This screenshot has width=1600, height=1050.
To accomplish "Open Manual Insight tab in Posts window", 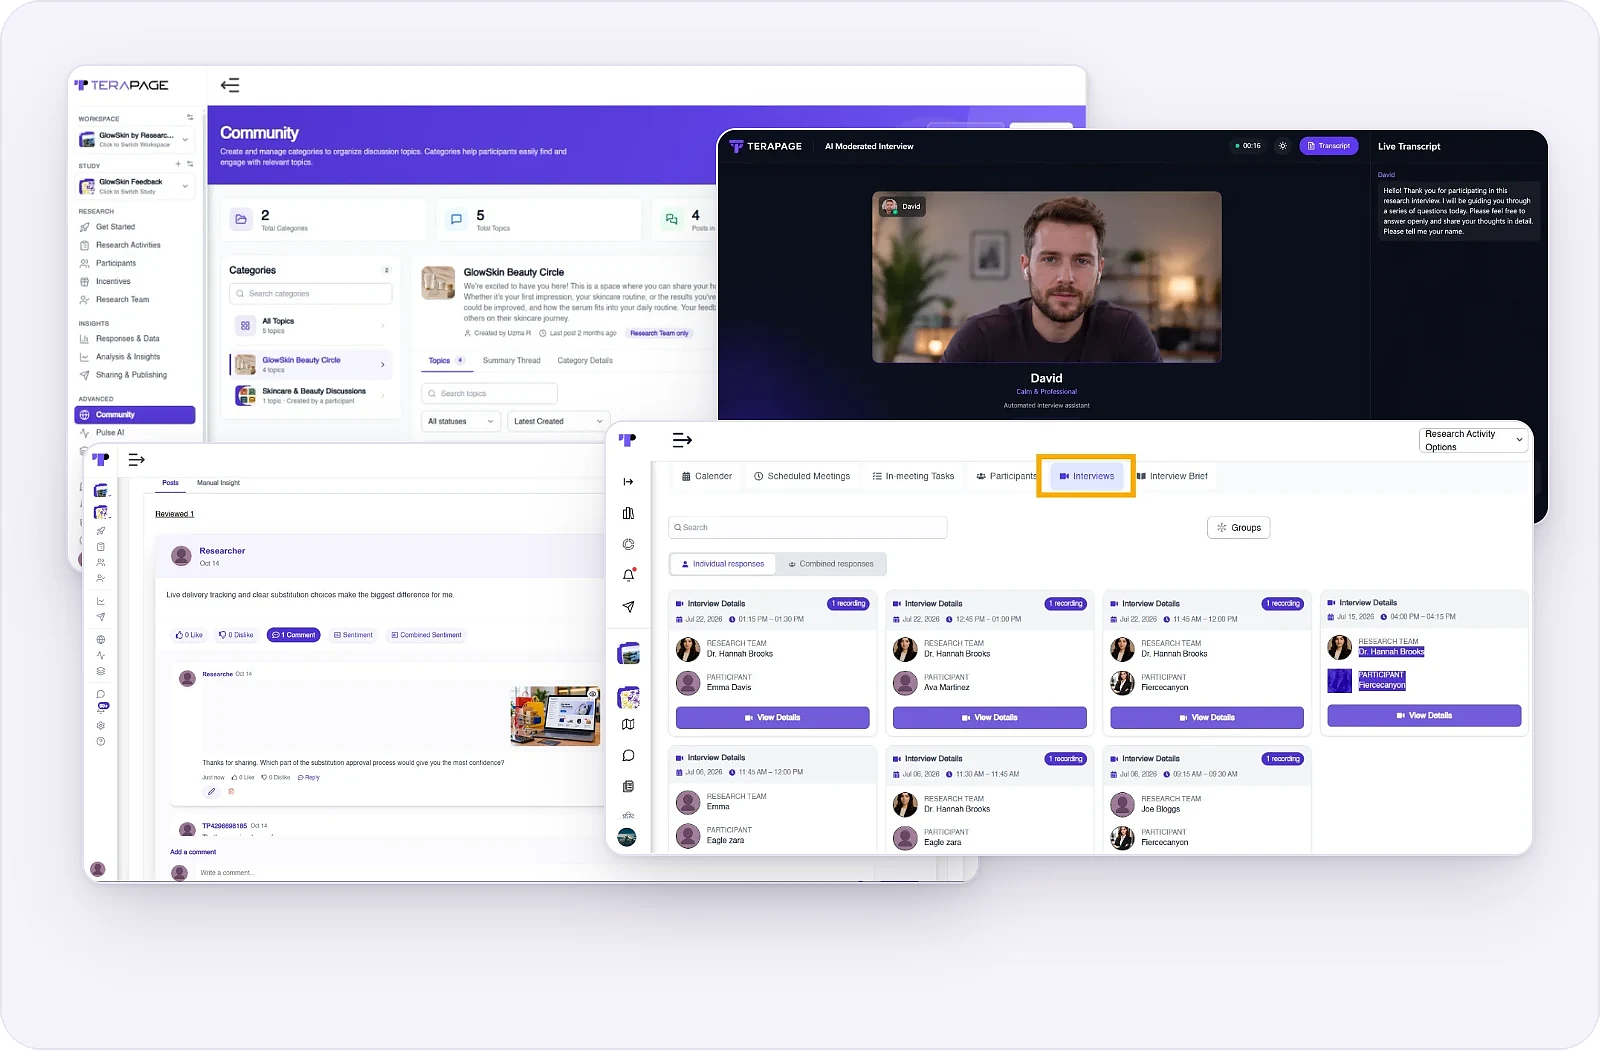I will pyautogui.click(x=218, y=483).
